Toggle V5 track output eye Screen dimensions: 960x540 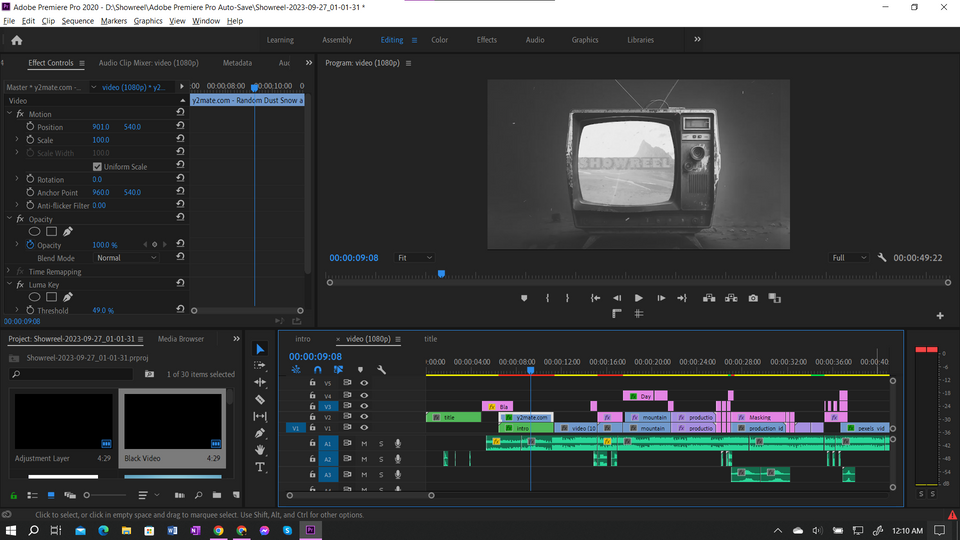(x=364, y=383)
